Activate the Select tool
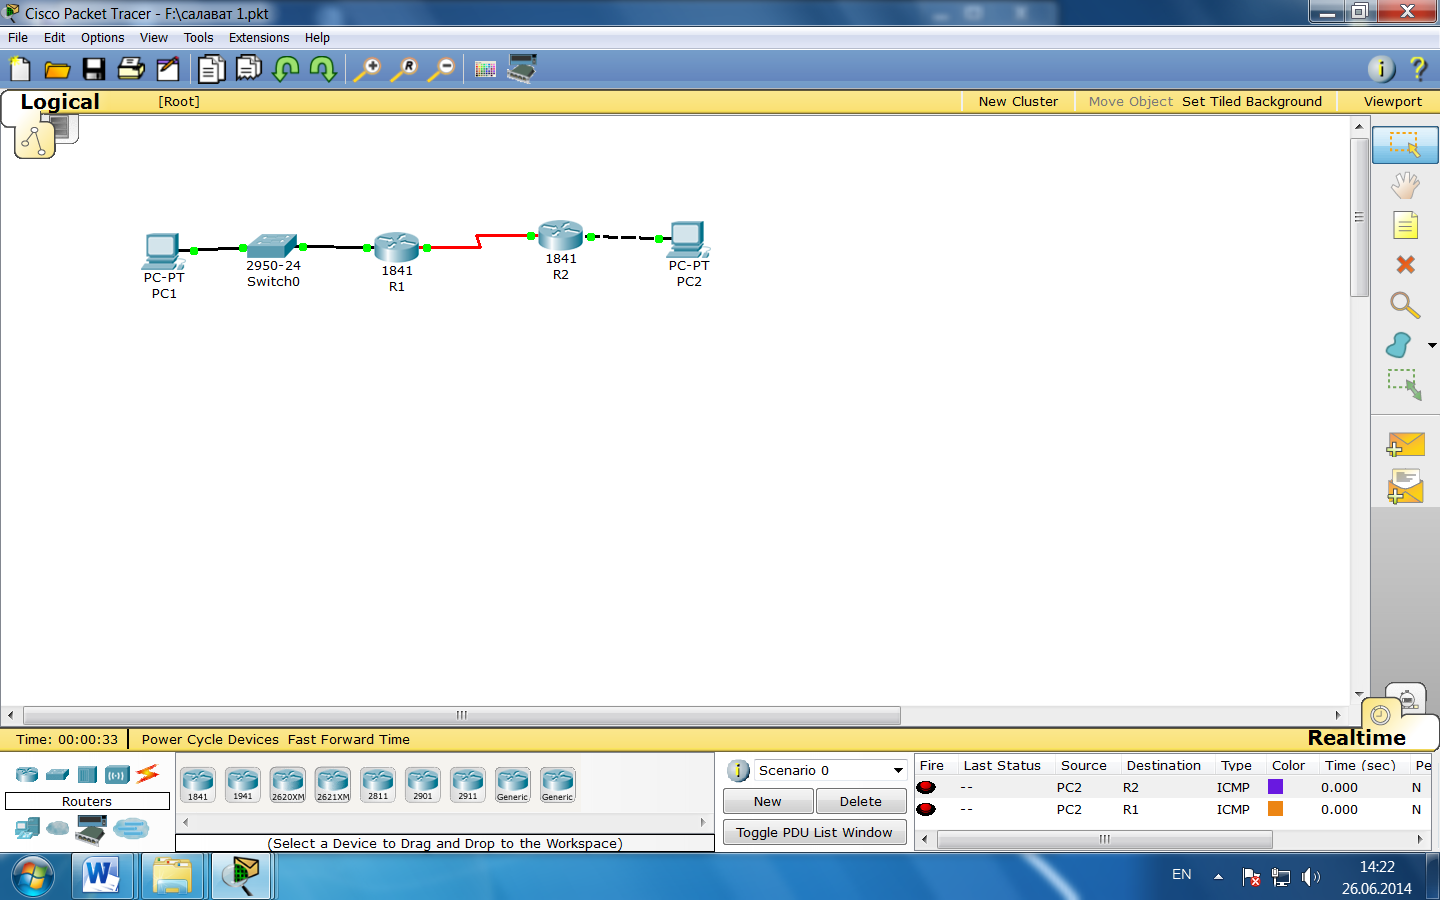 pyautogui.click(x=1405, y=144)
